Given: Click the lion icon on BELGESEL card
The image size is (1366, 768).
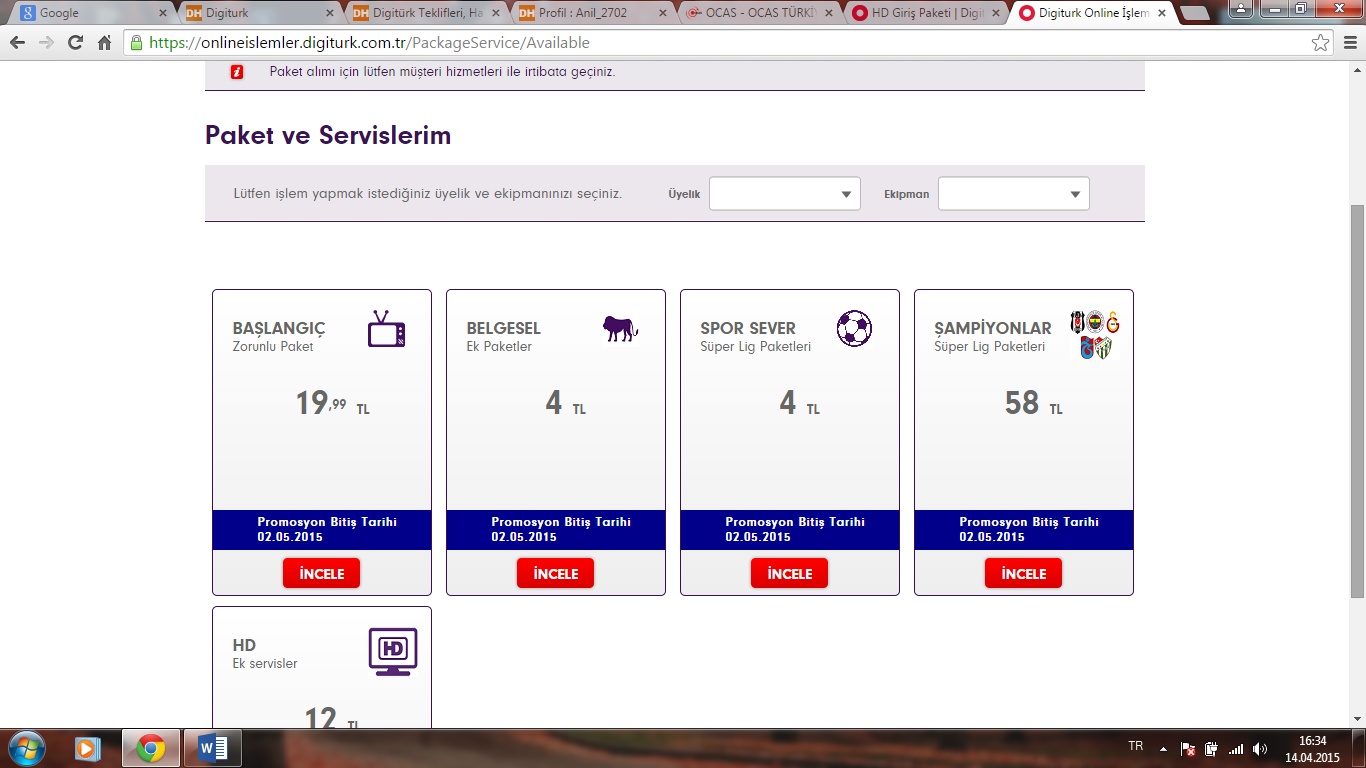Looking at the screenshot, I should point(620,328).
